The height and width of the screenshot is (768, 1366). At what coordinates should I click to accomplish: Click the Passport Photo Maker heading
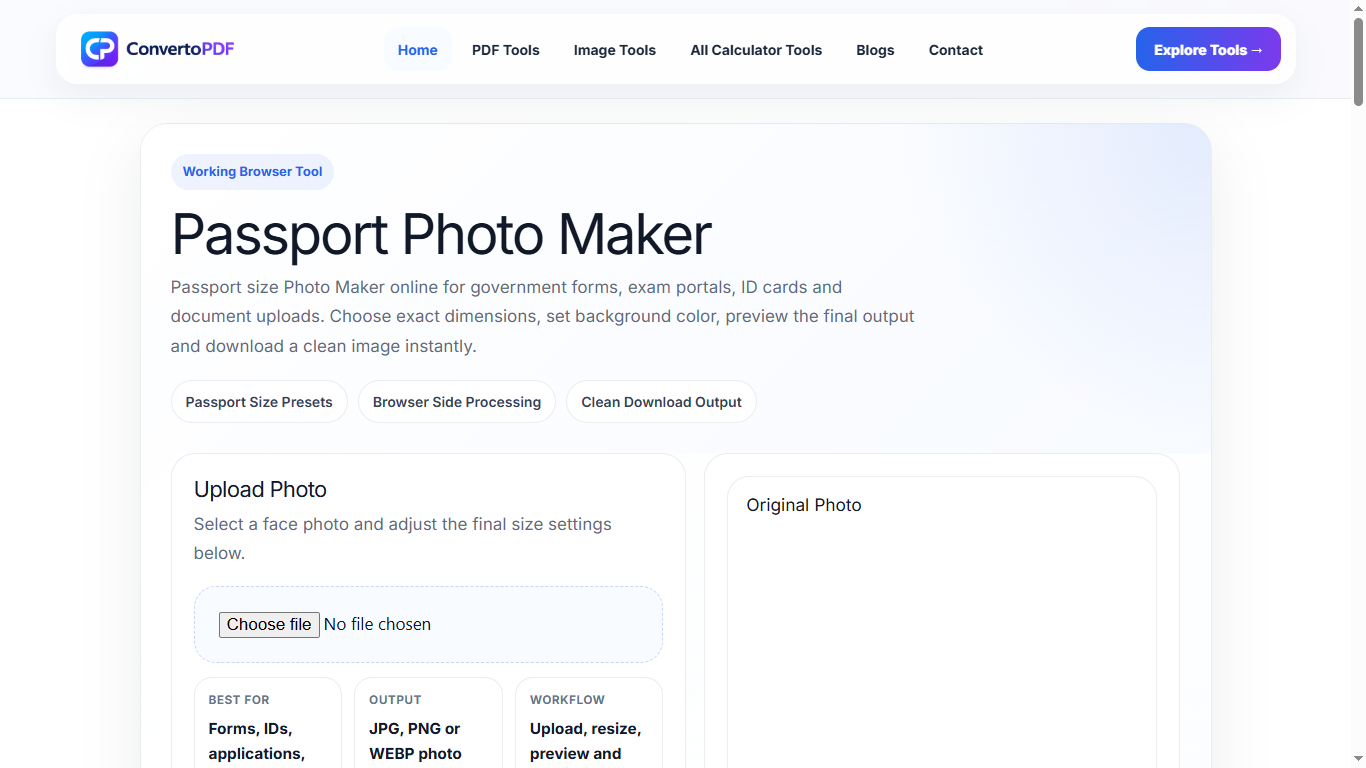click(441, 235)
